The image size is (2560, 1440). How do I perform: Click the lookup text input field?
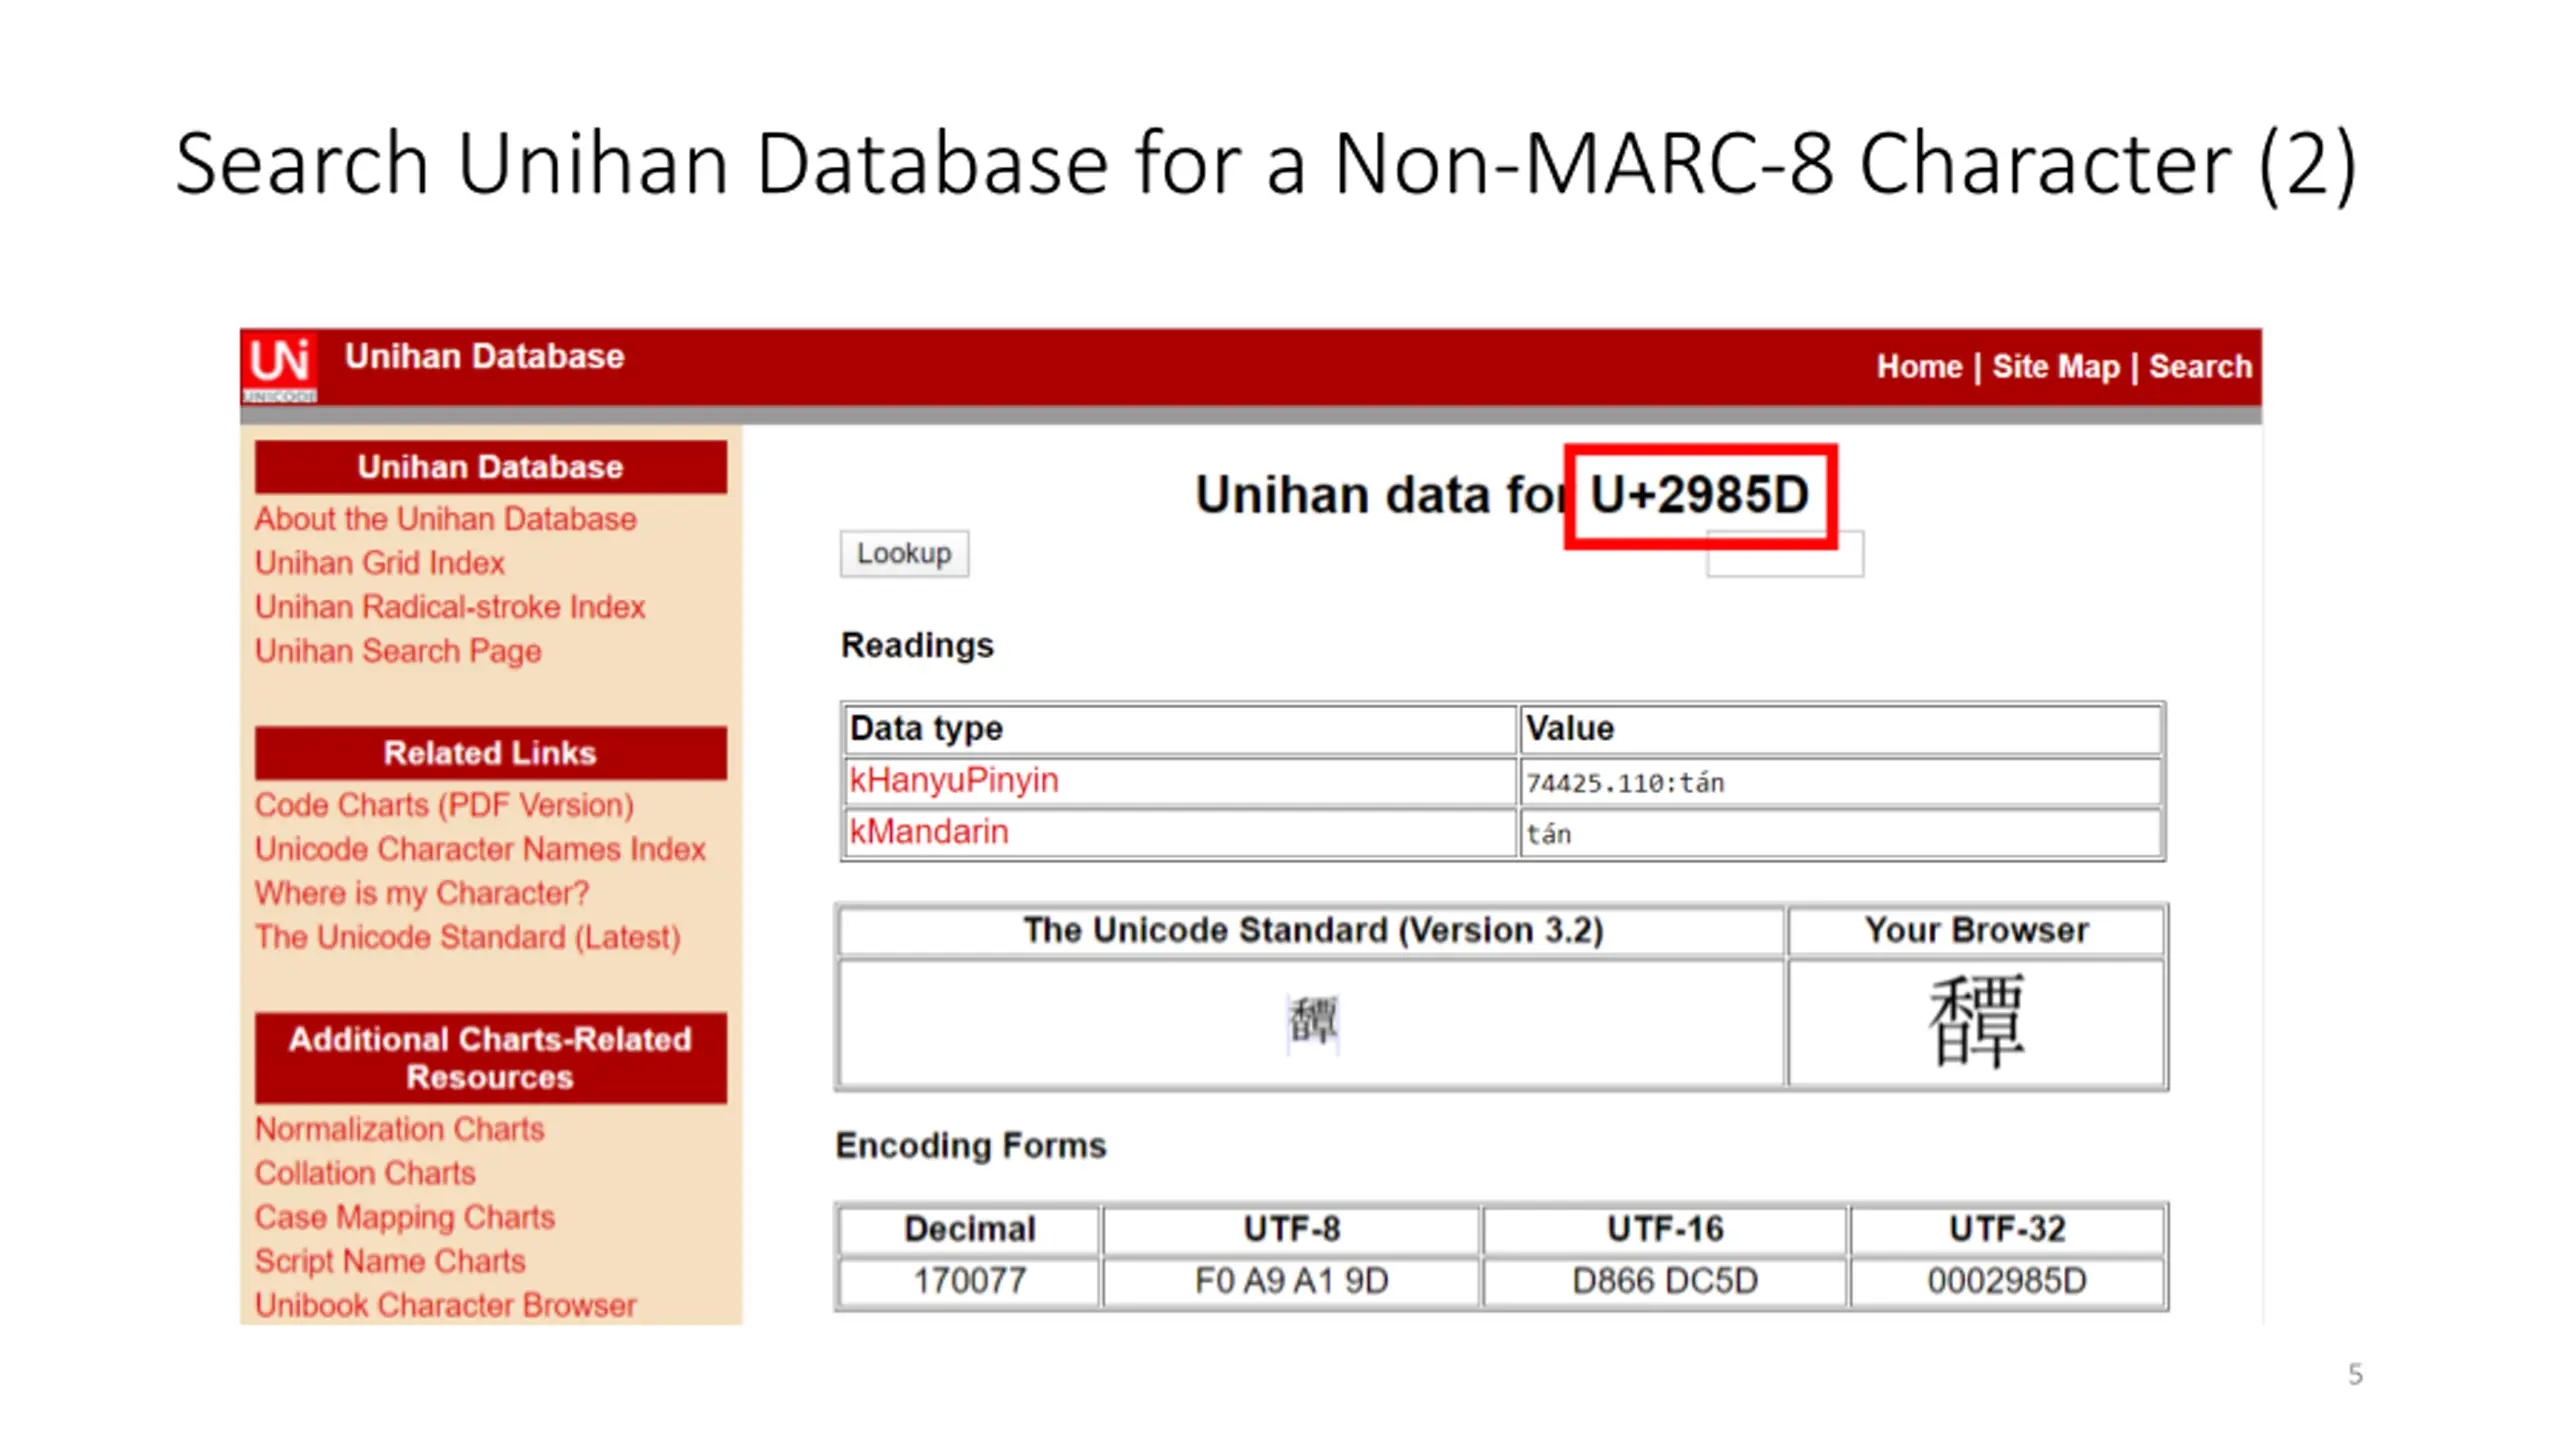[1784, 556]
